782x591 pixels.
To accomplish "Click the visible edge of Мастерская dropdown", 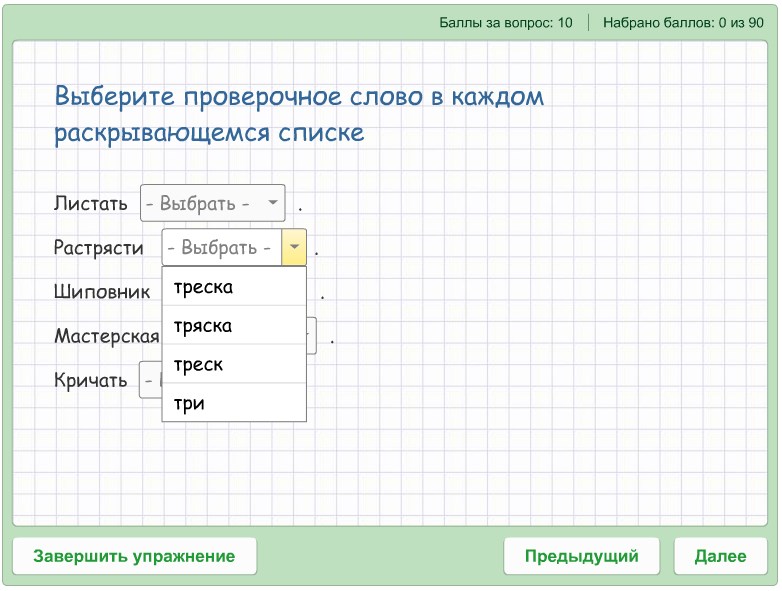I will point(311,336).
